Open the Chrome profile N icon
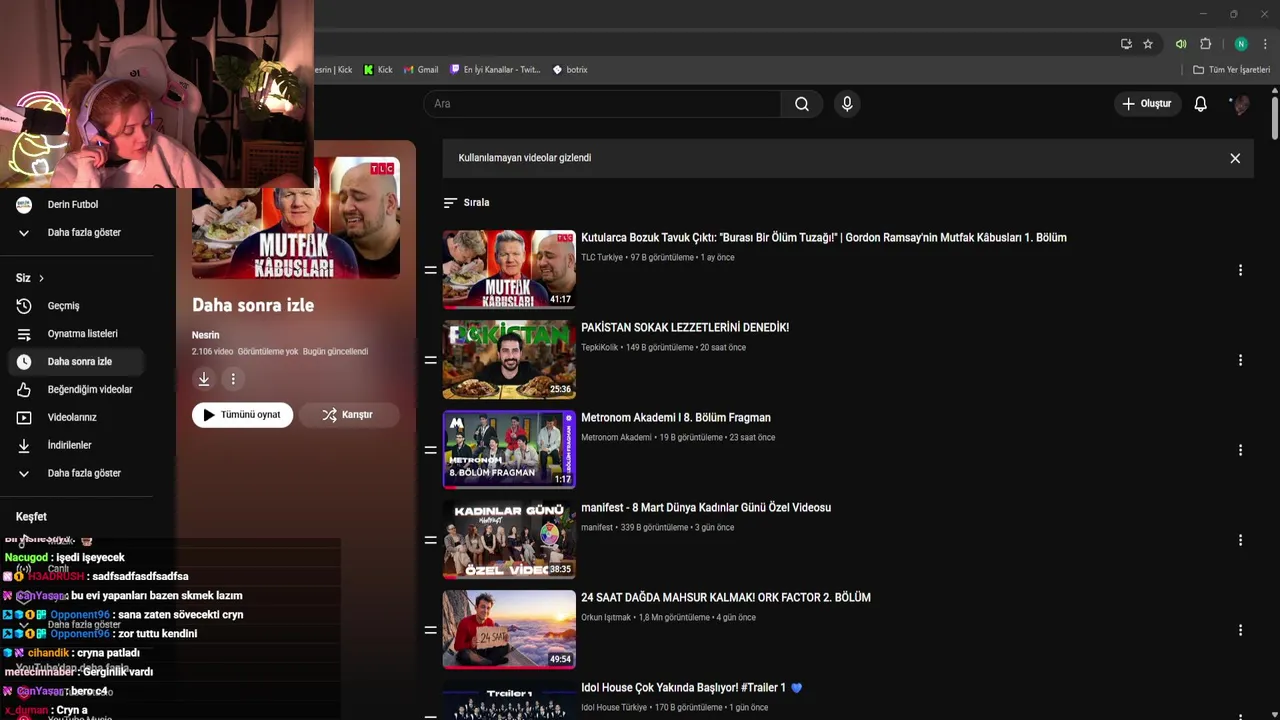1280x720 pixels. tap(1241, 44)
